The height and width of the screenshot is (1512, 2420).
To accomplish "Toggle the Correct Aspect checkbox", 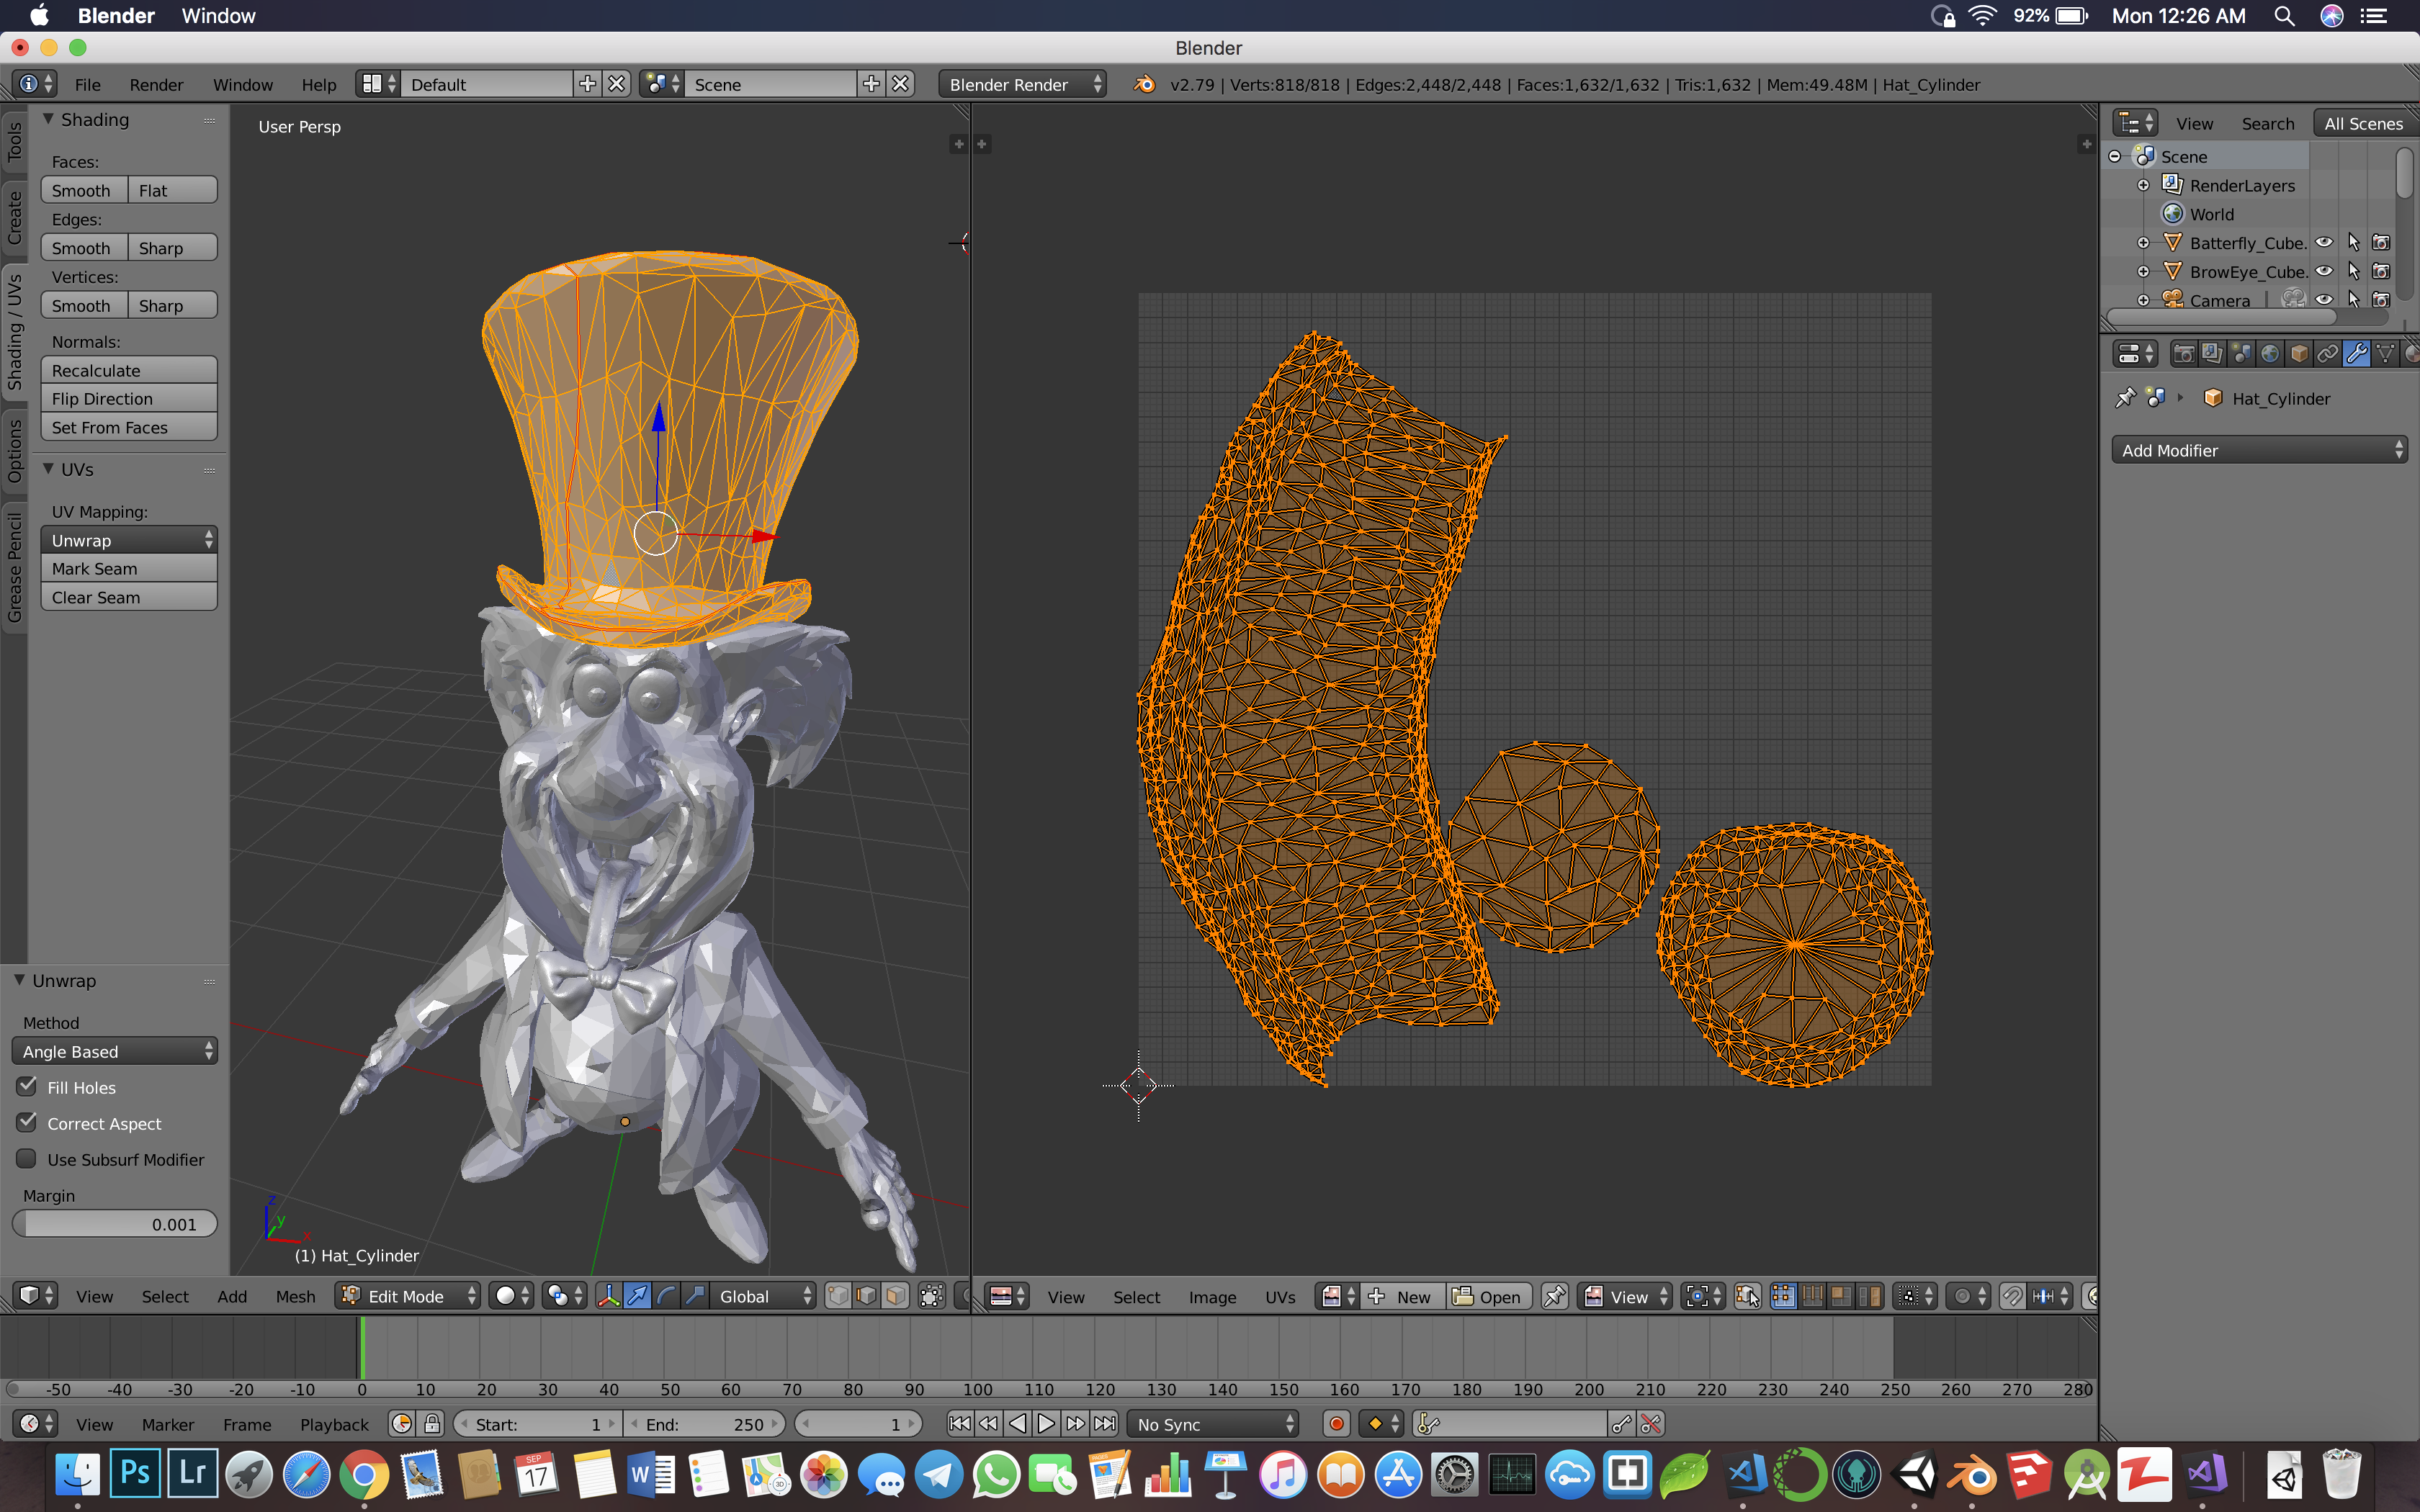I will [27, 1123].
